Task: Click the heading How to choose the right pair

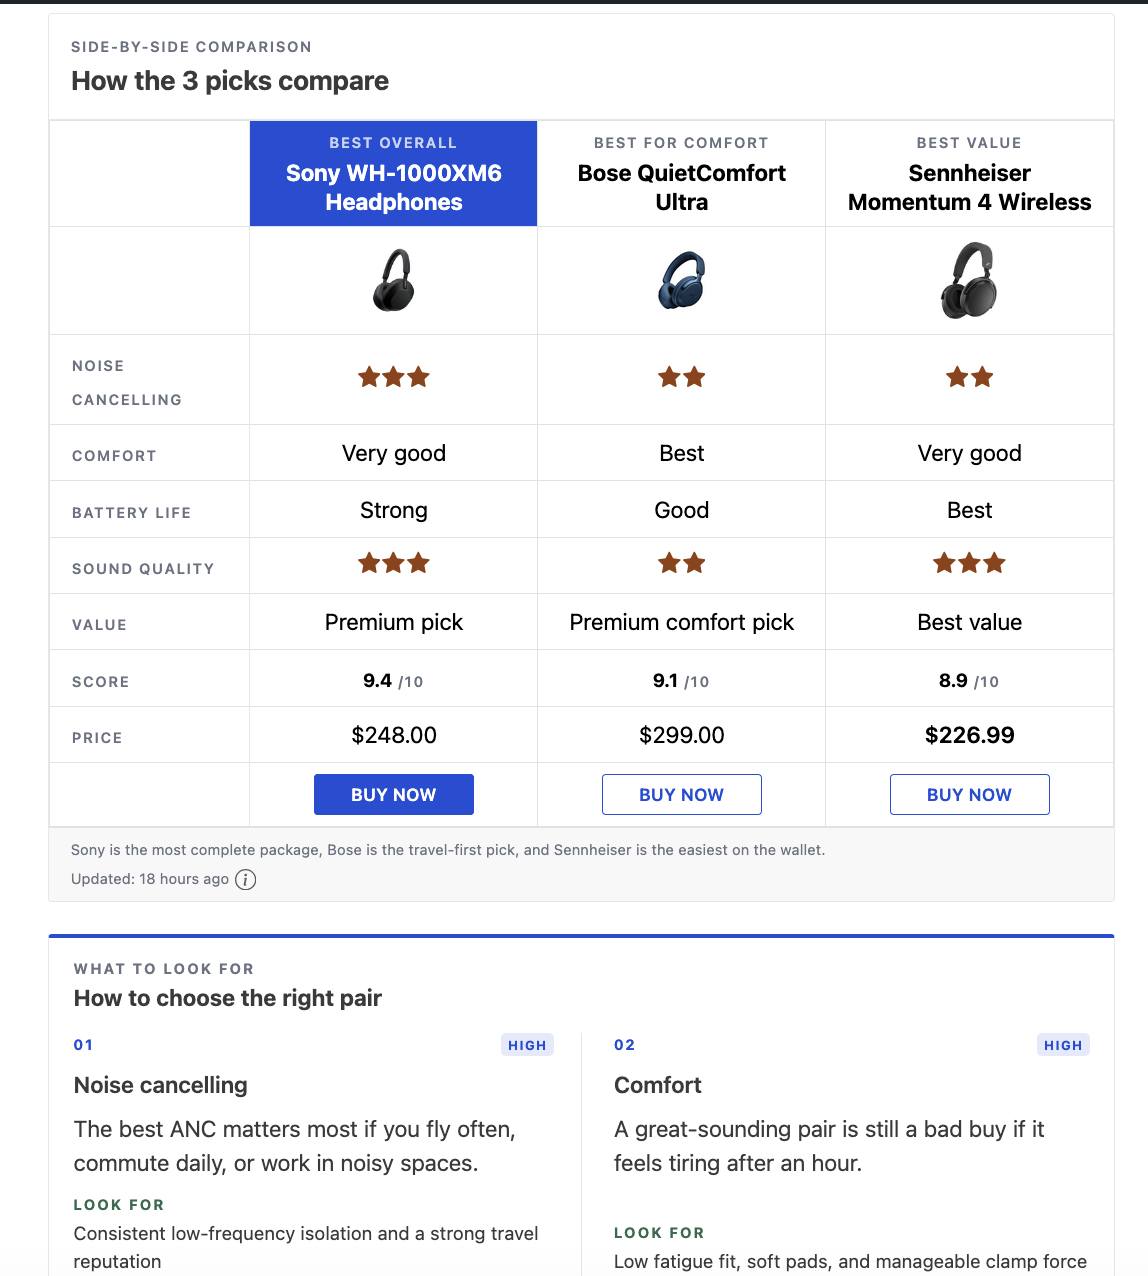Action: pyautogui.click(x=227, y=998)
